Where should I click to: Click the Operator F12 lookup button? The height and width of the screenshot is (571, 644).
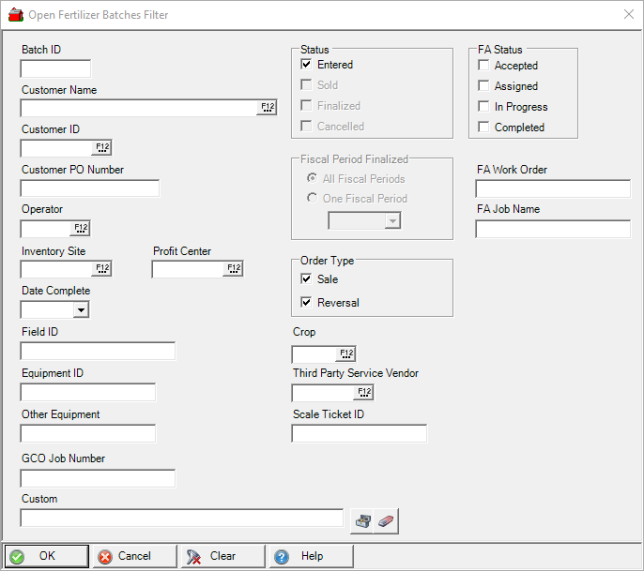click(x=81, y=228)
